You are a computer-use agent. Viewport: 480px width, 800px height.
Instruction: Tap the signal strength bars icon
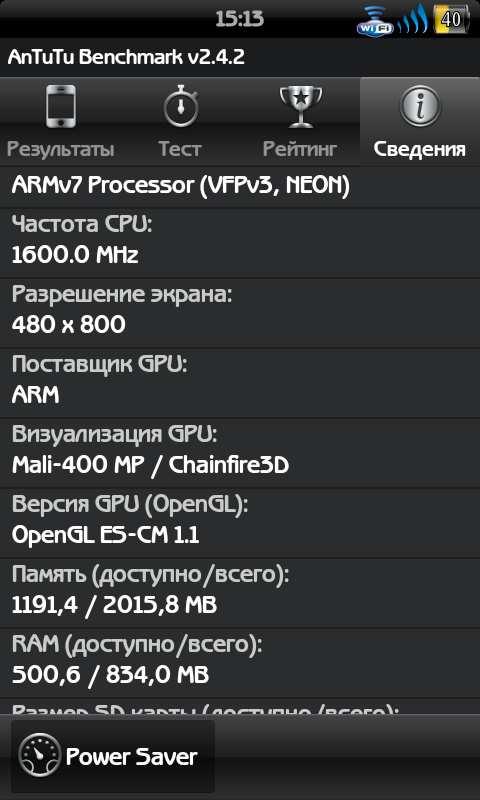[412, 19]
